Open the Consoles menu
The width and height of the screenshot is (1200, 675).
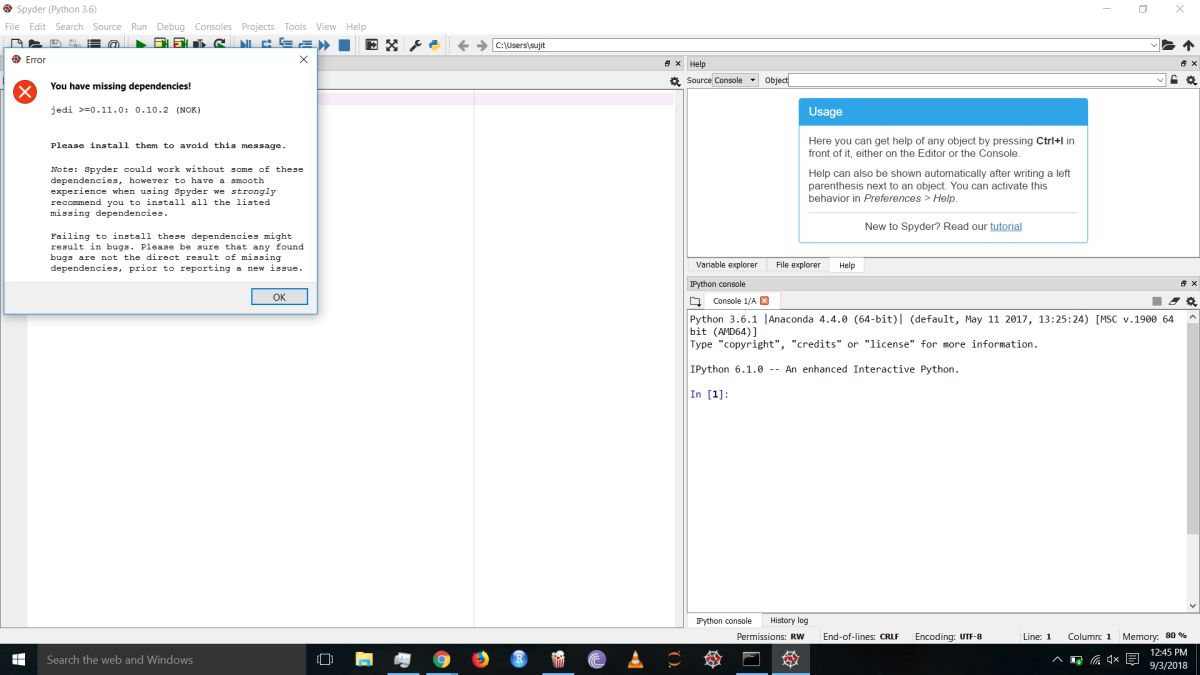click(x=213, y=27)
